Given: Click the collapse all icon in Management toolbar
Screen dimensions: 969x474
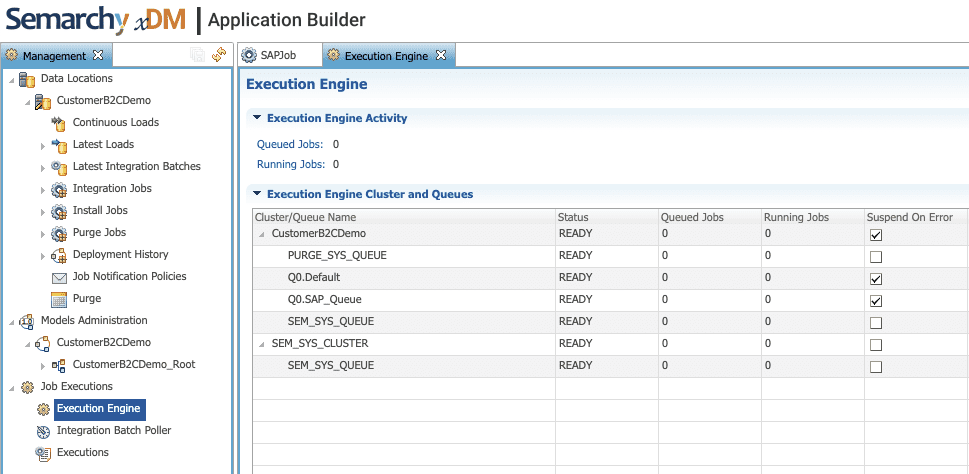Looking at the screenshot, I should 198,55.
